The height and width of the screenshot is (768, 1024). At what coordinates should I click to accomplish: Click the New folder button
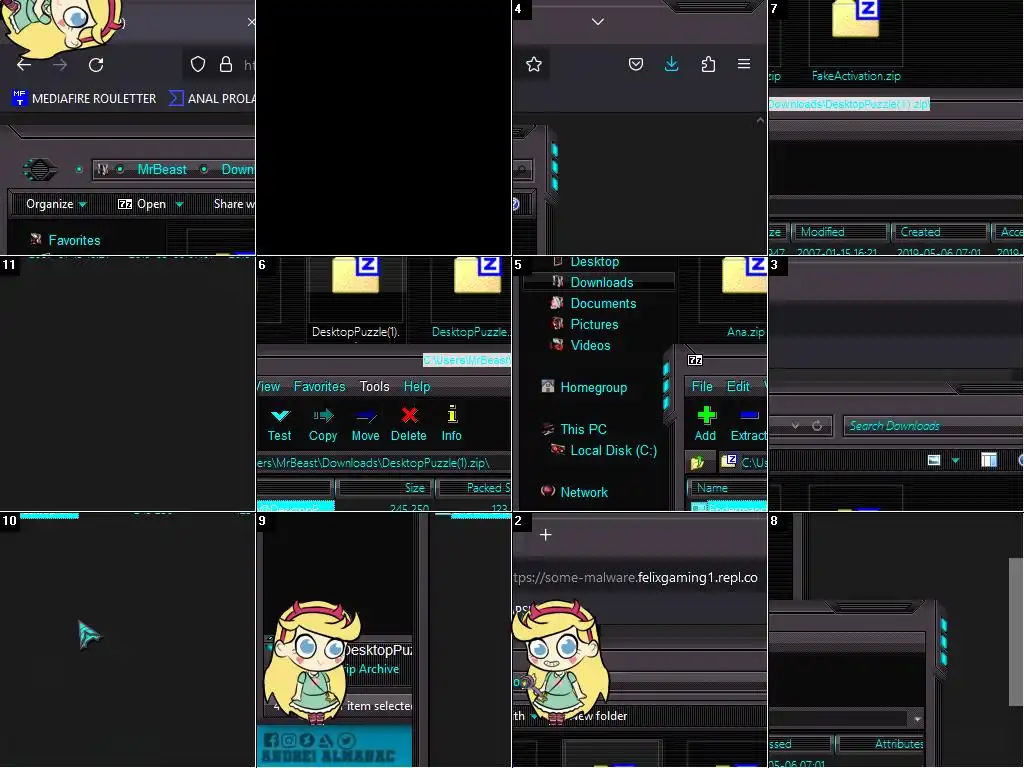click(598, 716)
